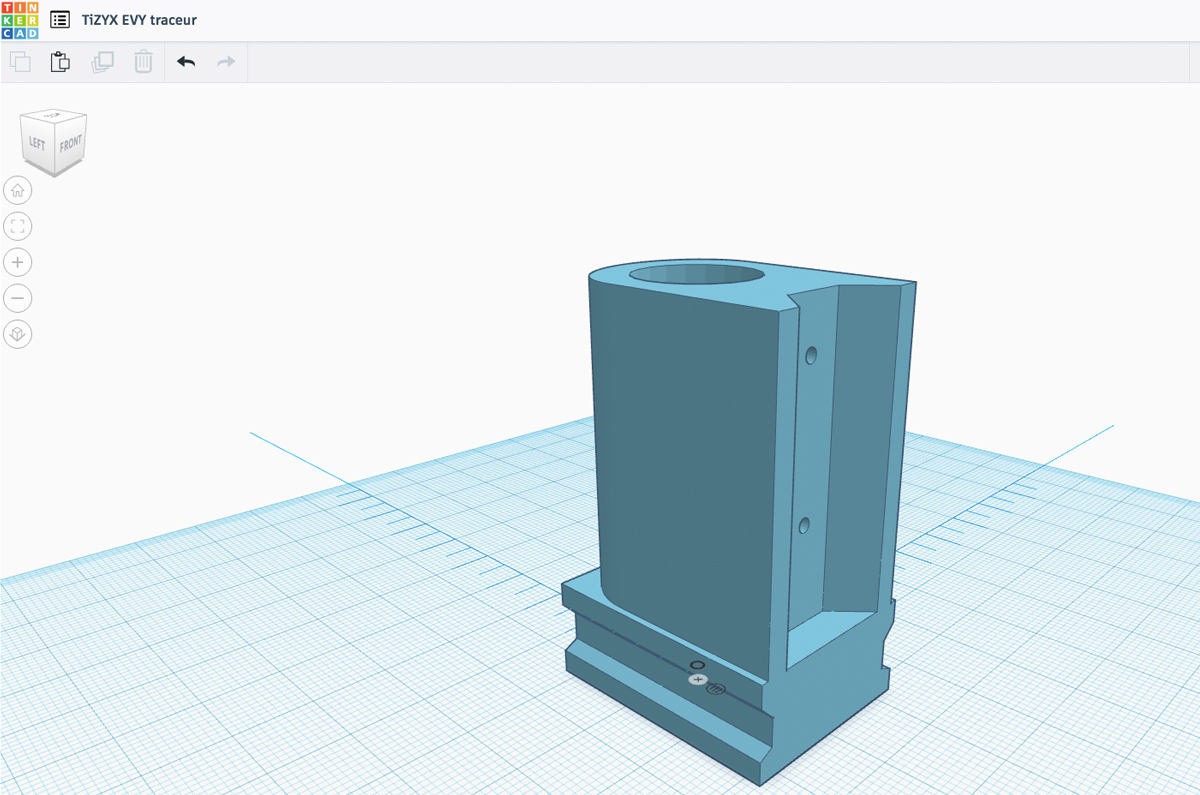The width and height of the screenshot is (1200, 795).
Task: Reset camera with Home view button
Action: click(18, 190)
